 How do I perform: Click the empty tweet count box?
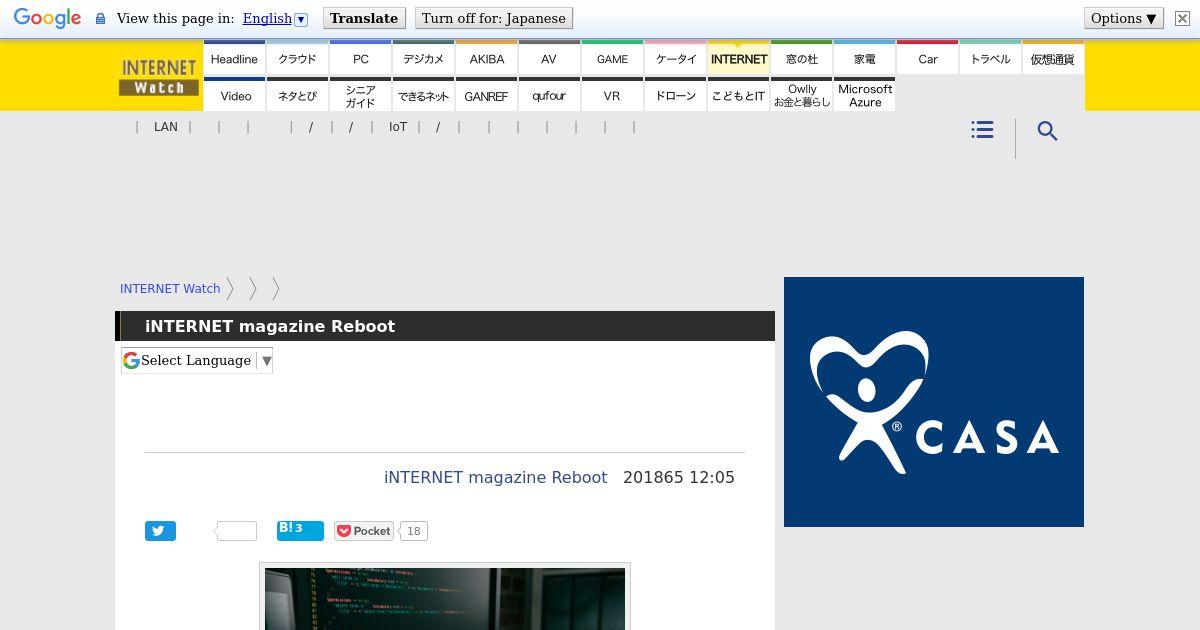tap(237, 531)
